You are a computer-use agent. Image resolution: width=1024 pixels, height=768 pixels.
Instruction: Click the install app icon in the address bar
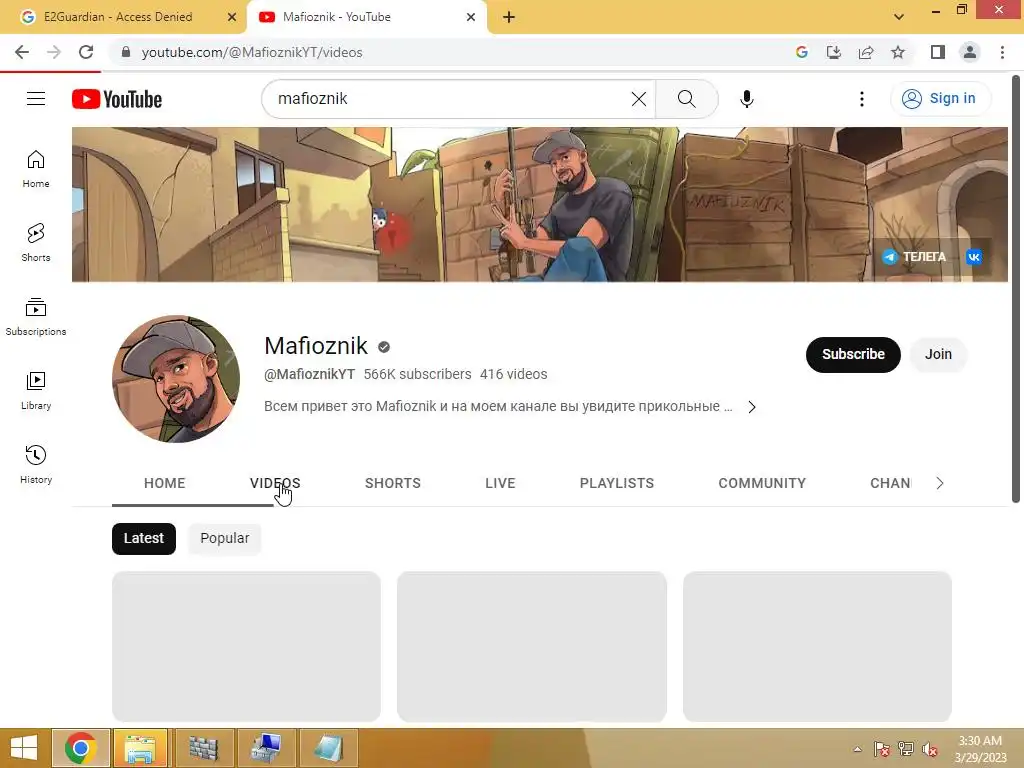(834, 52)
